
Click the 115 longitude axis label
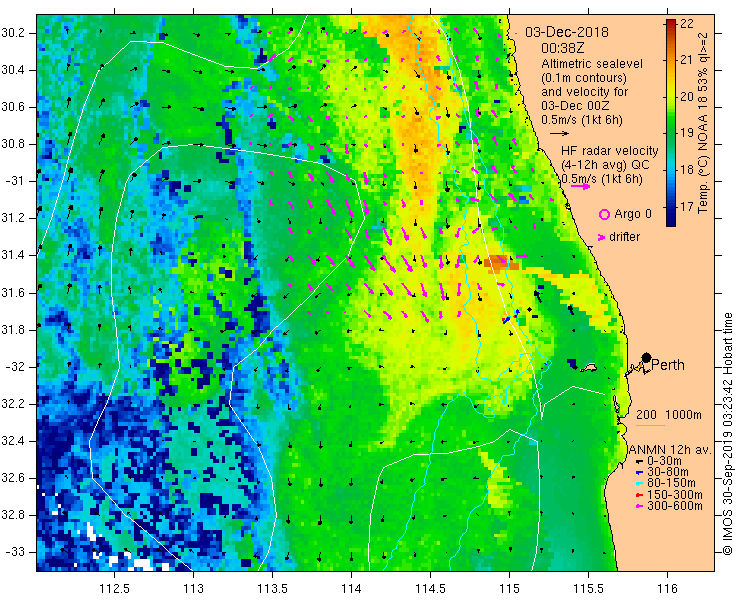coord(509,589)
